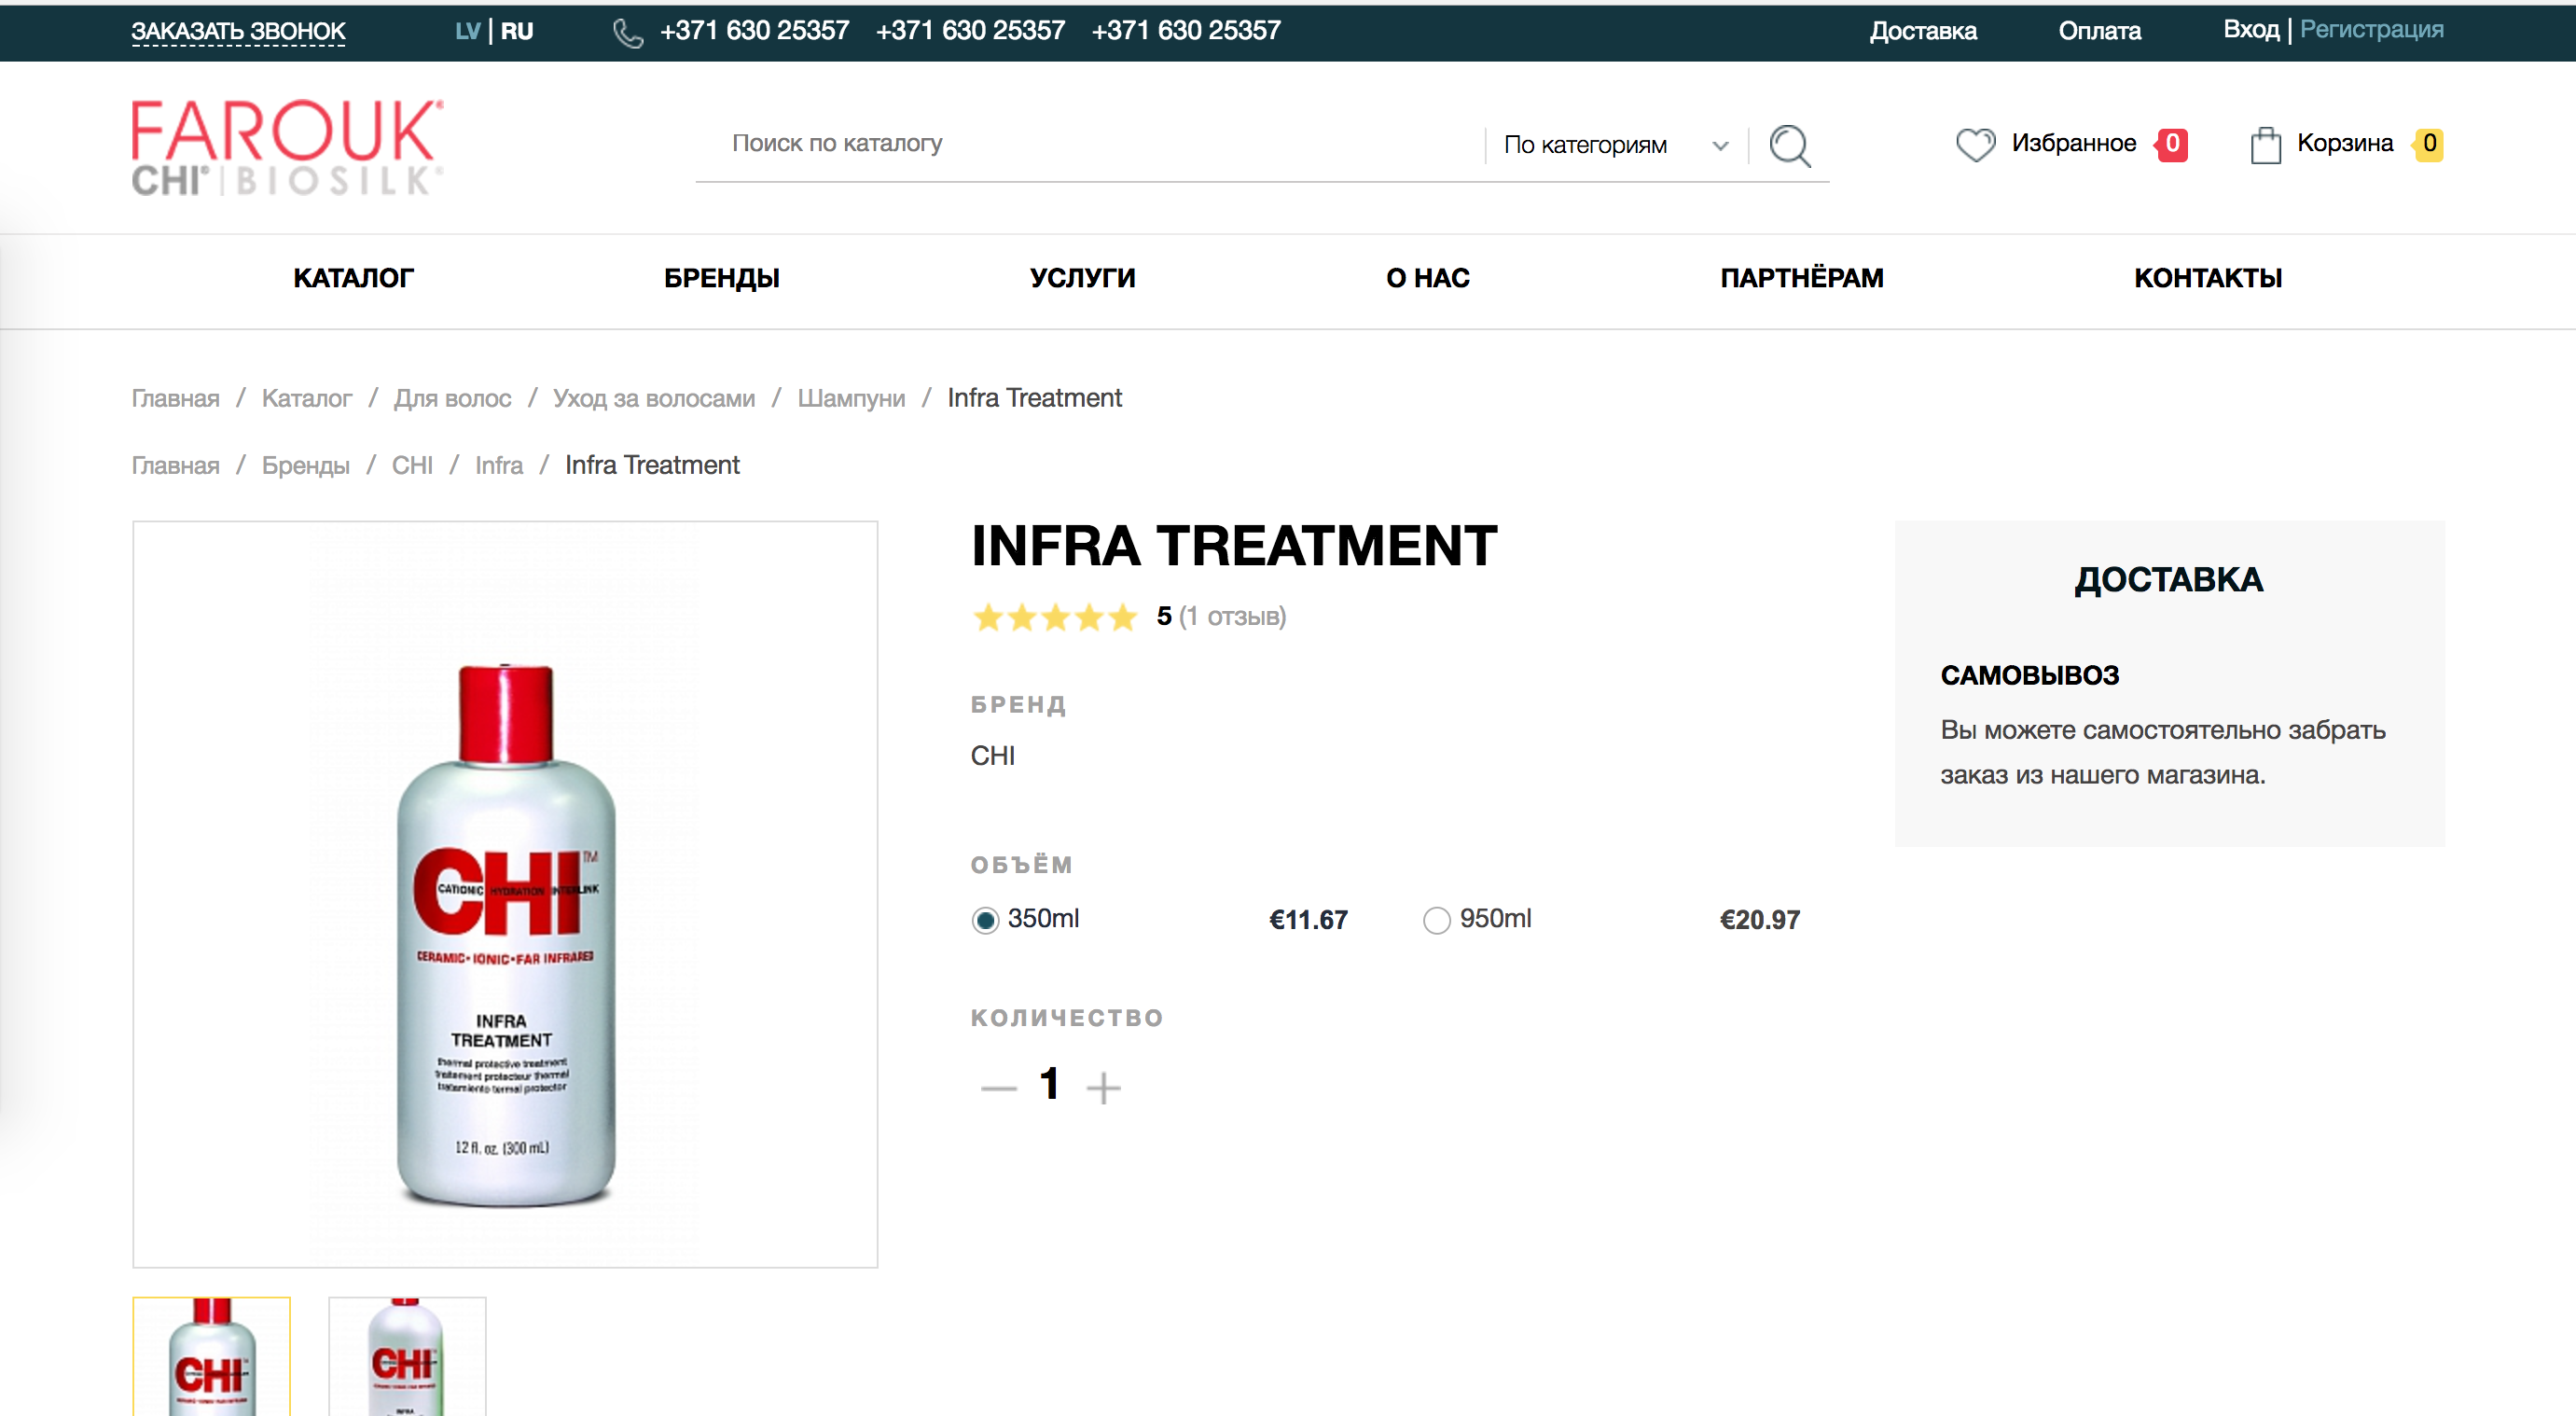Open the ПАРТНЁРАМ menu
This screenshot has width=2576, height=1416.
pos(1802,278)
